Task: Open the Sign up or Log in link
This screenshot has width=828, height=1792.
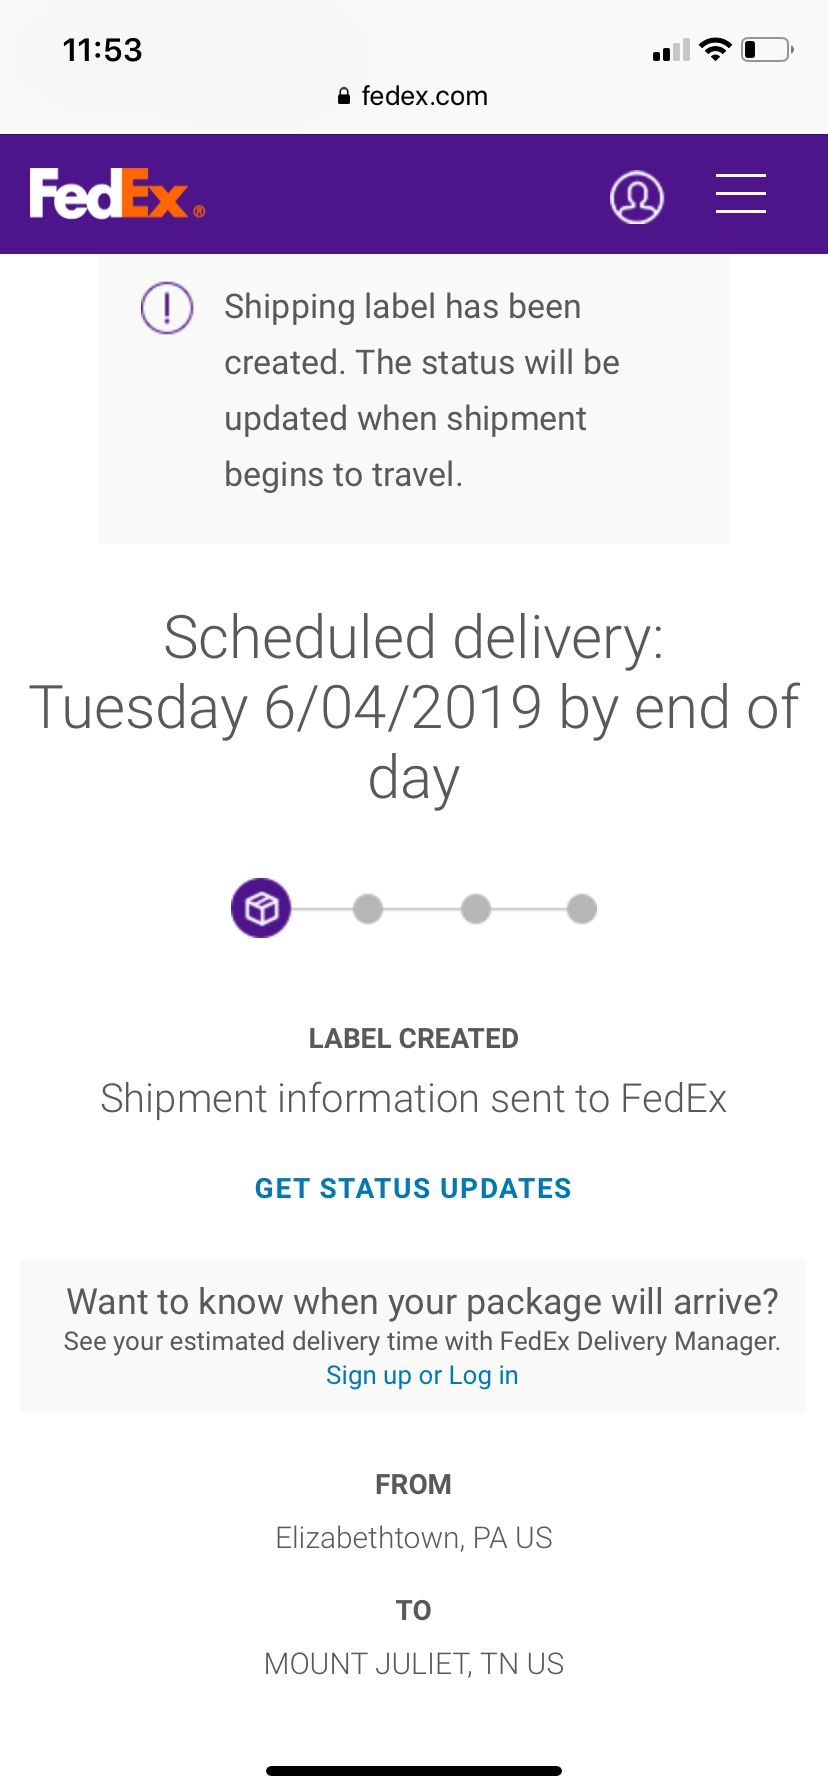Action: (422, 1375)
